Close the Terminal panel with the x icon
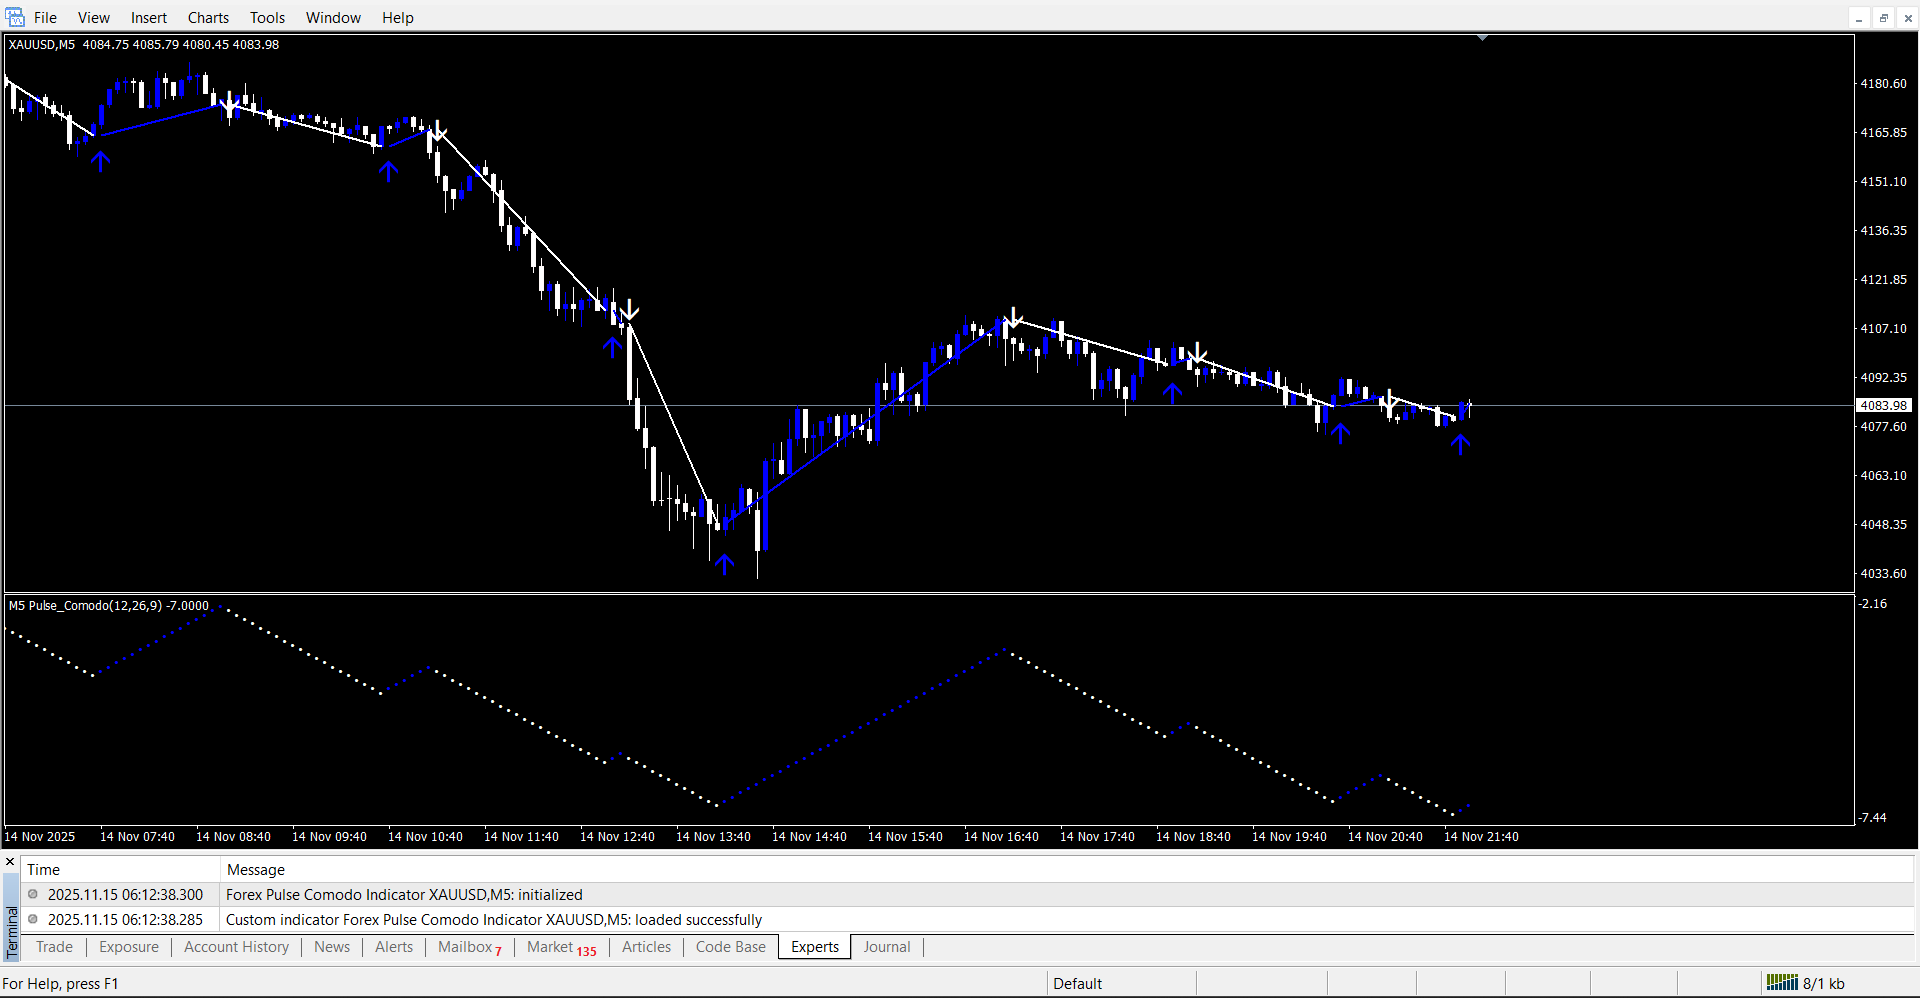1920x998 pixels. tap(10, 862)
